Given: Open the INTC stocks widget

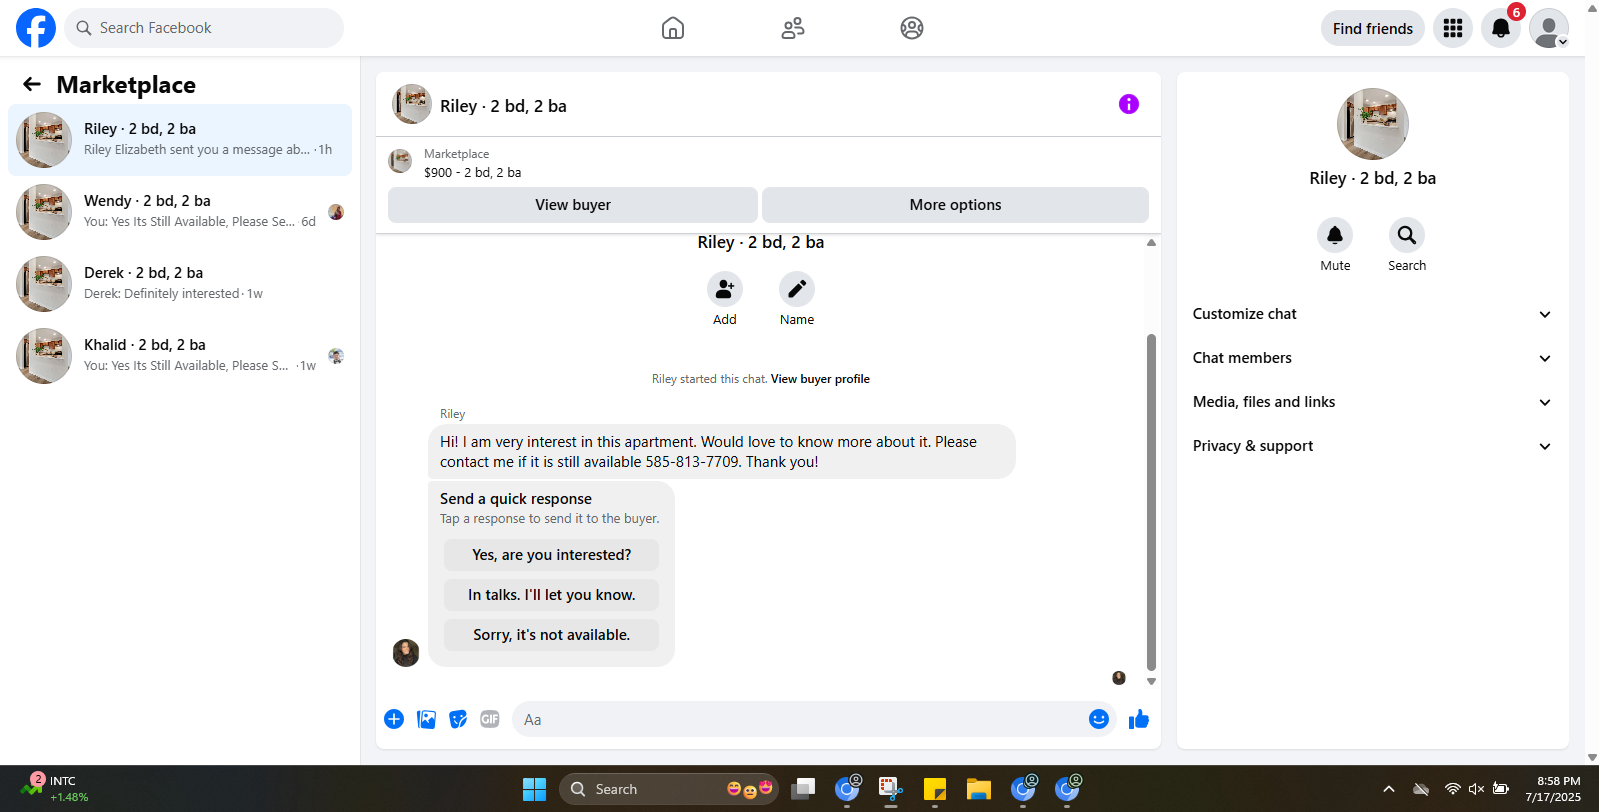Looking at the screenshot, I should click(55, 789).
